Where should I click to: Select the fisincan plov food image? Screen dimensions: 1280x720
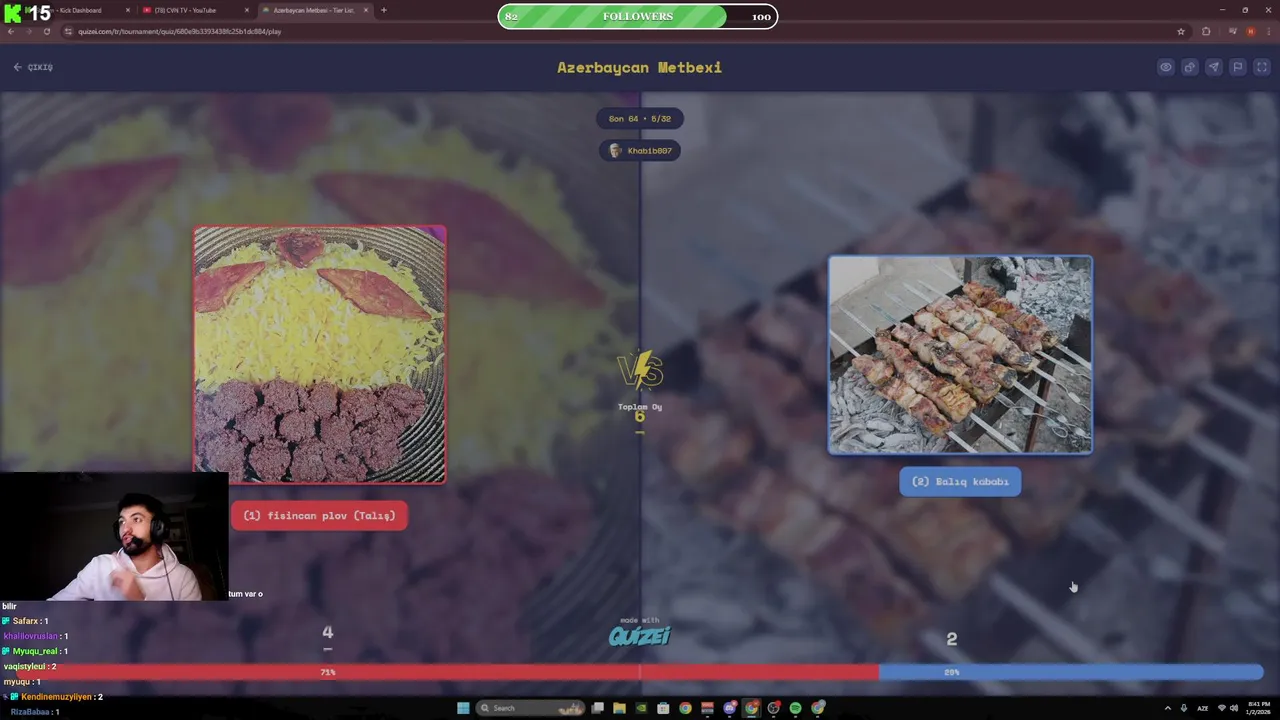tap(319, 355)
